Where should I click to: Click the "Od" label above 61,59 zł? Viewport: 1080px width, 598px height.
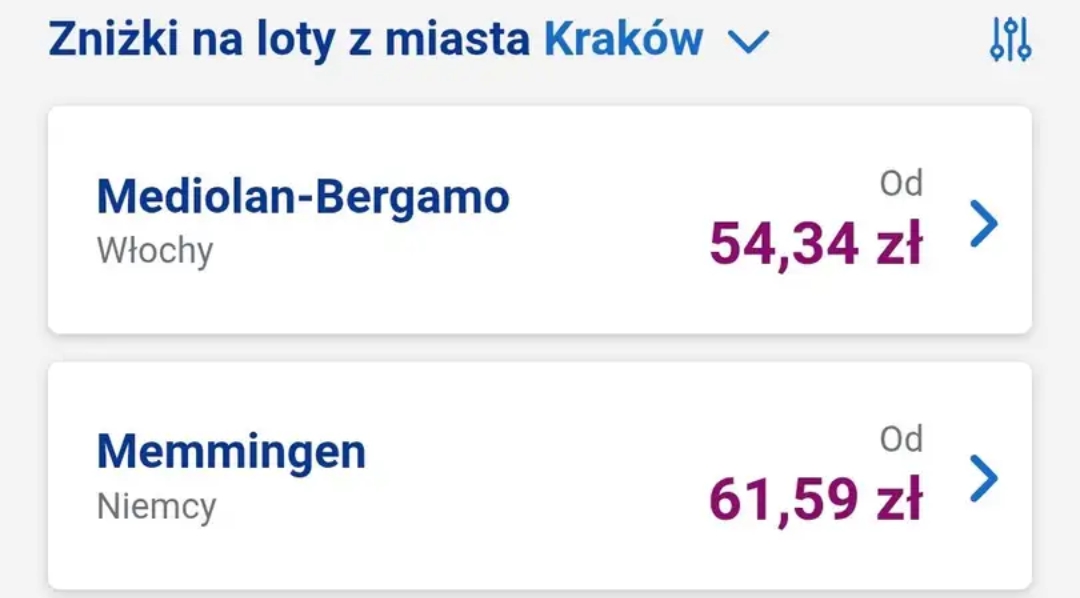pyautogui.click(x=901, y=439)
